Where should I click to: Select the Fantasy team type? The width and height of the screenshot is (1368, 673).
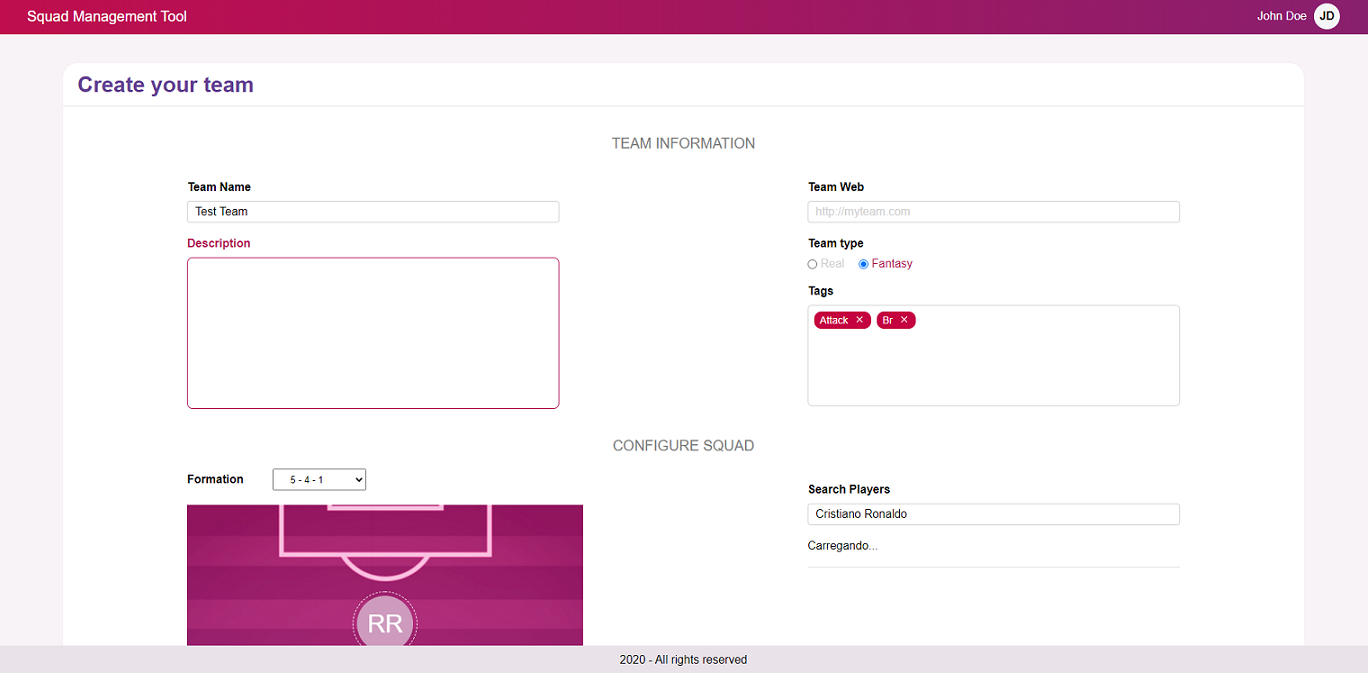pos(864,264)
